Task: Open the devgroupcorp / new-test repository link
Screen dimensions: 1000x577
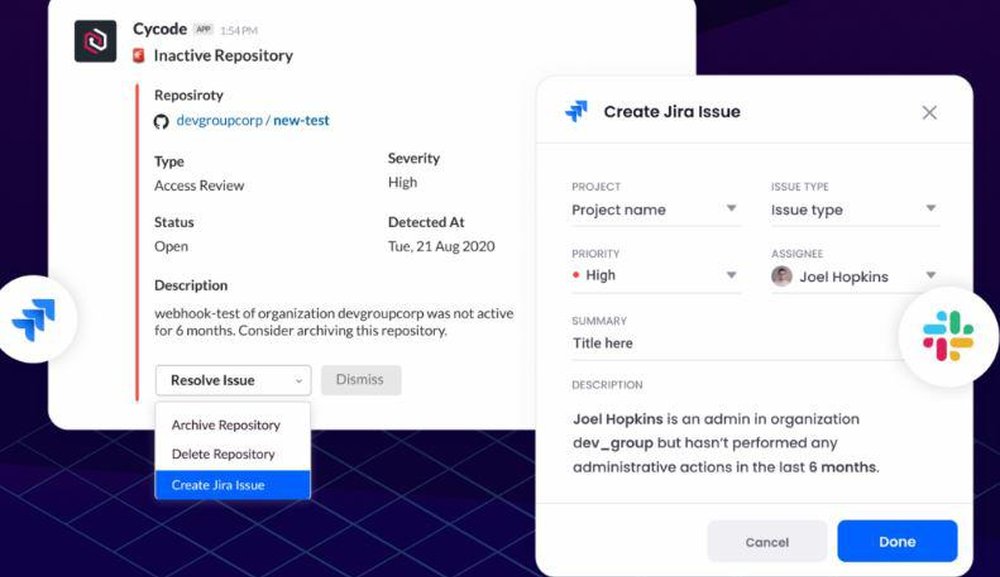Action: point(253,121)
